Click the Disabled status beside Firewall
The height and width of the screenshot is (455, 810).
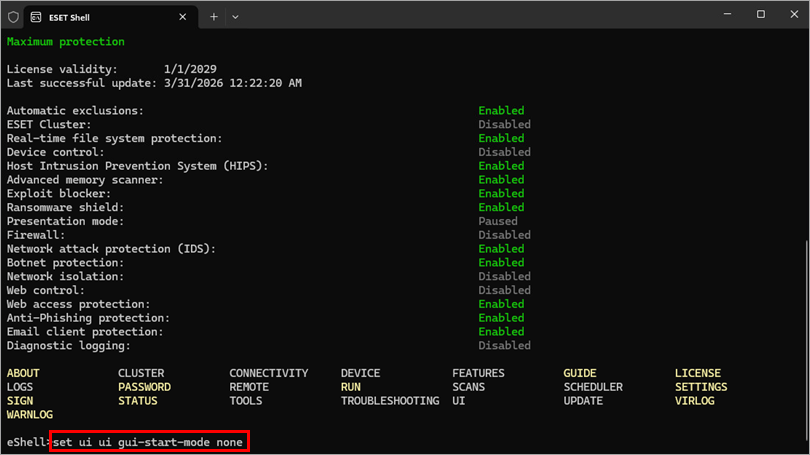click(x=504, y=235)
